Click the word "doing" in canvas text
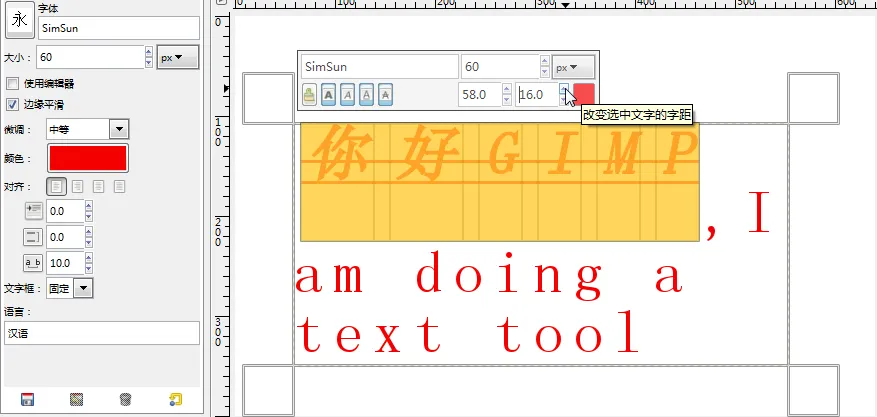 pyautogui.click(x=511, y=276)
